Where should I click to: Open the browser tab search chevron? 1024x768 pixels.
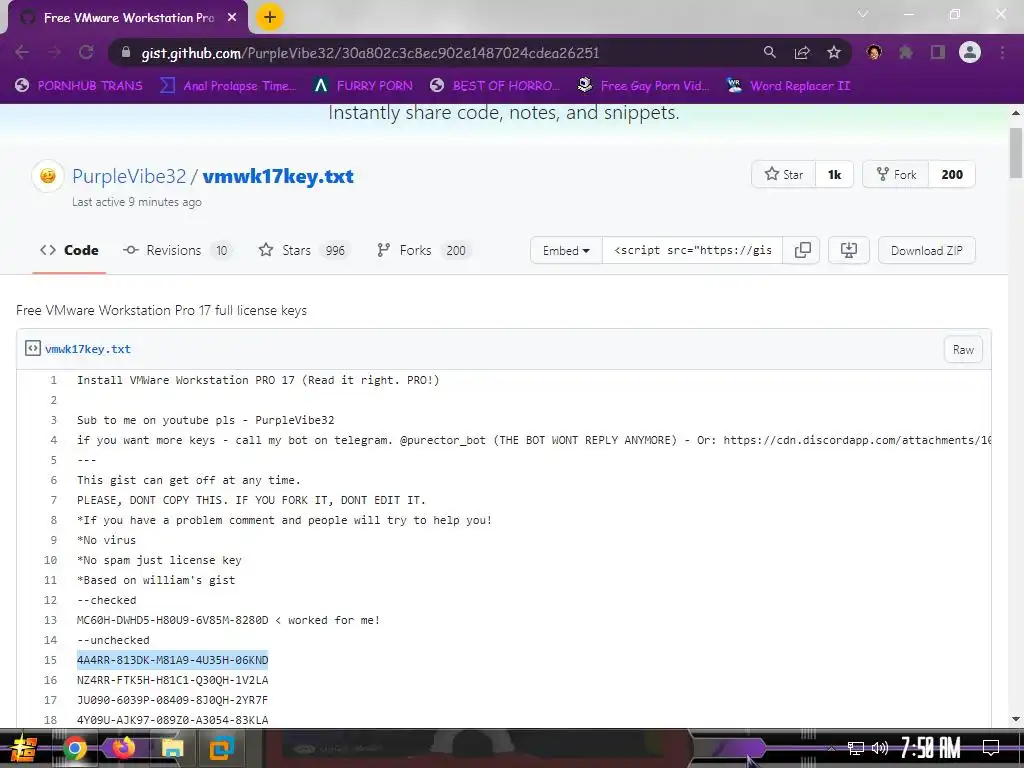pos(863,14)
